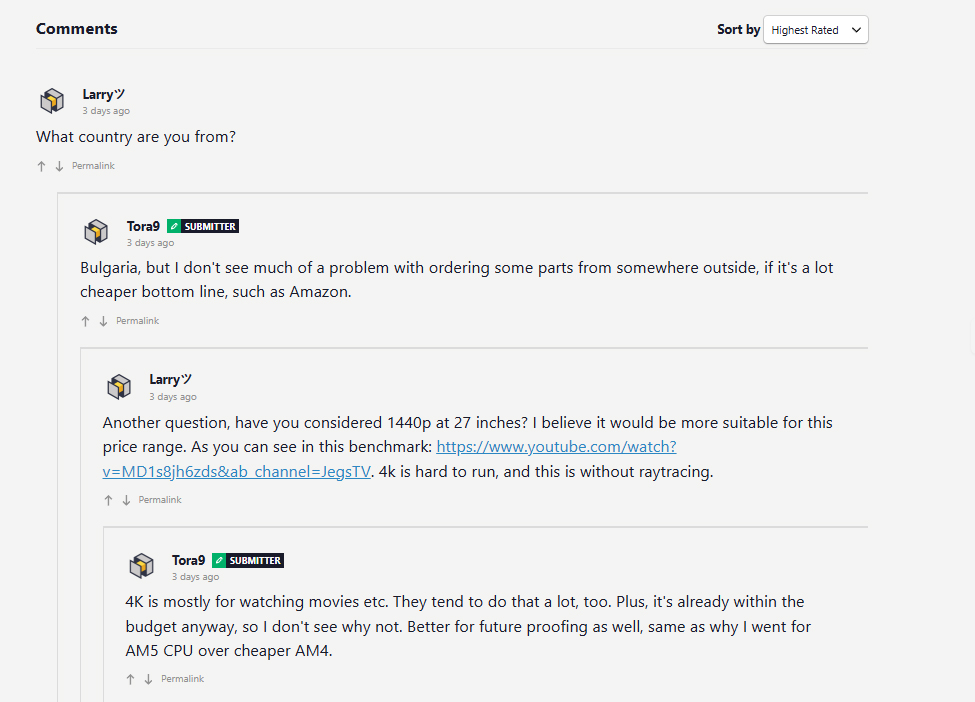
Task: Open Tora9's username on the 4K comment
Action: pos(188,560)
